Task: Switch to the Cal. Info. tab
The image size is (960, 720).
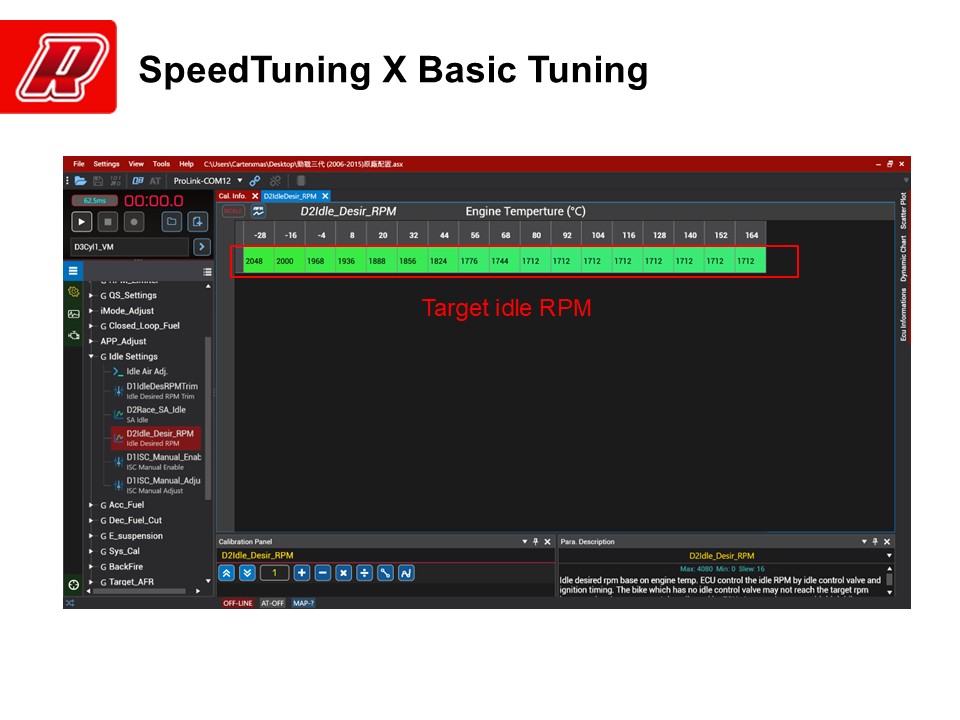Action: 233,196
